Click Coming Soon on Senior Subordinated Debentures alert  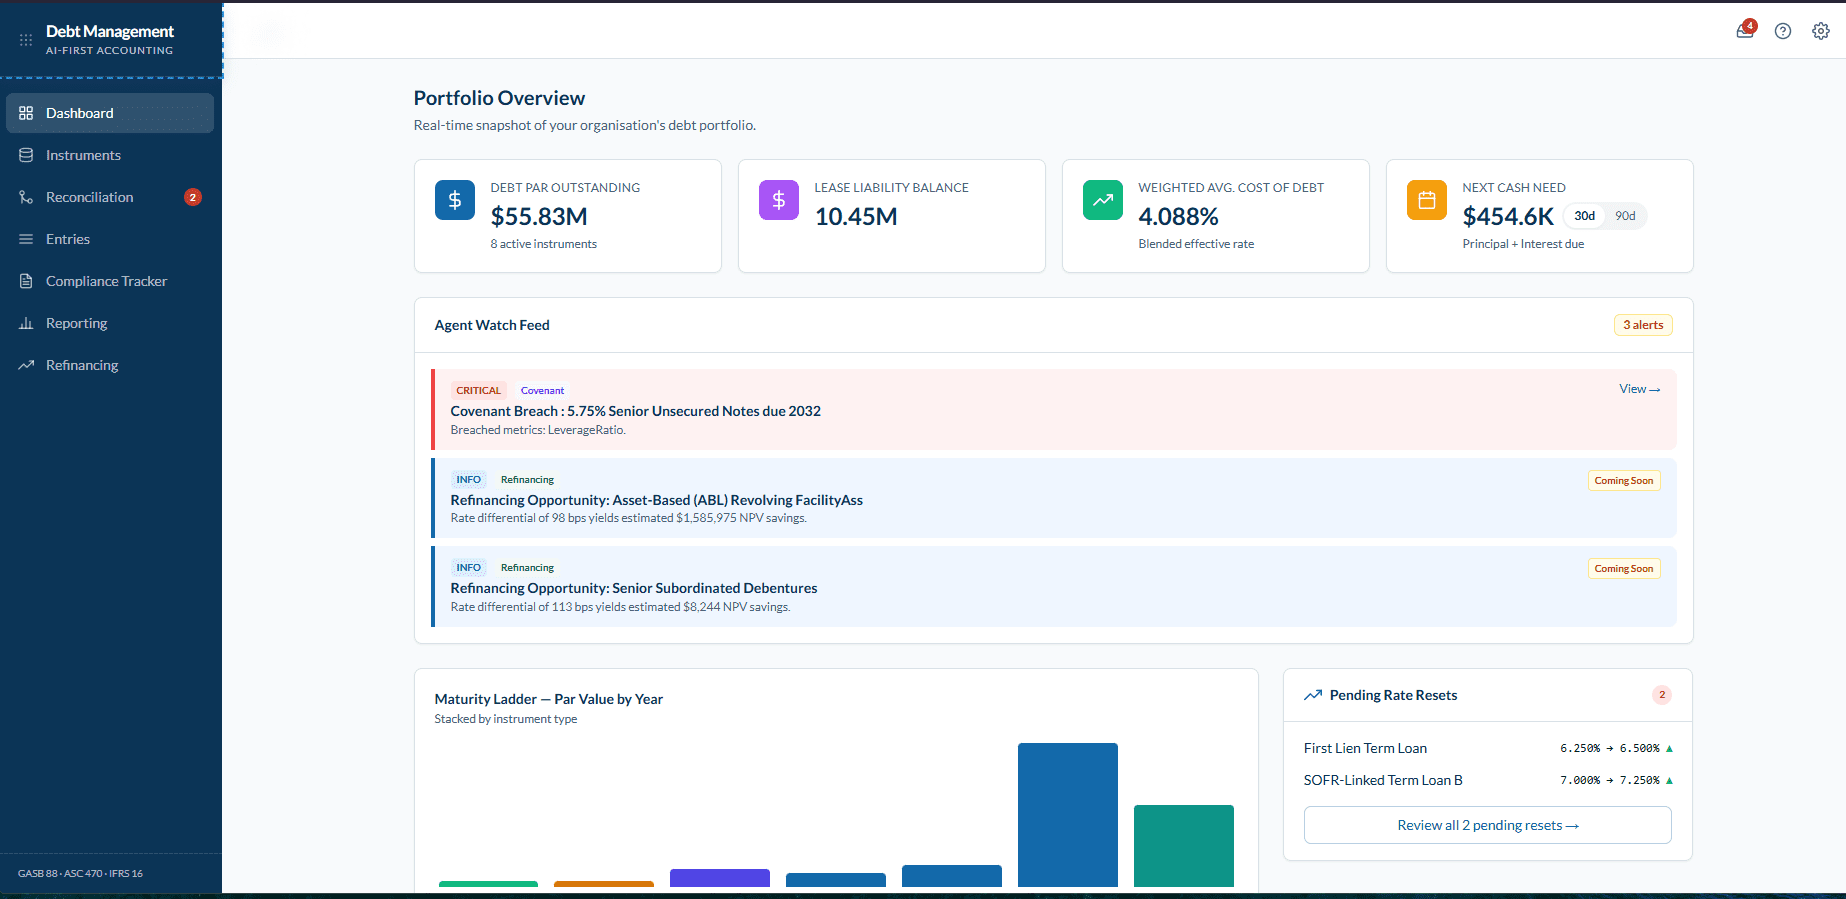click(1624, 569)
